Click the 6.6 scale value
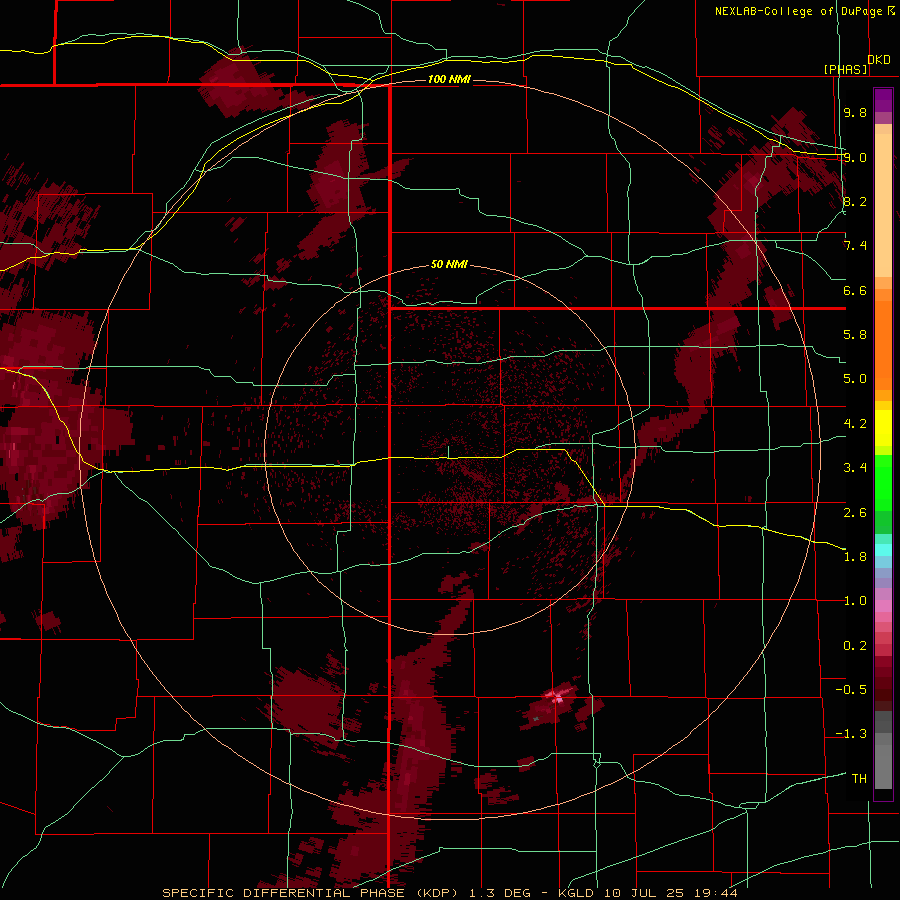This screenshot has width=900, height=900. pos(855,290)
